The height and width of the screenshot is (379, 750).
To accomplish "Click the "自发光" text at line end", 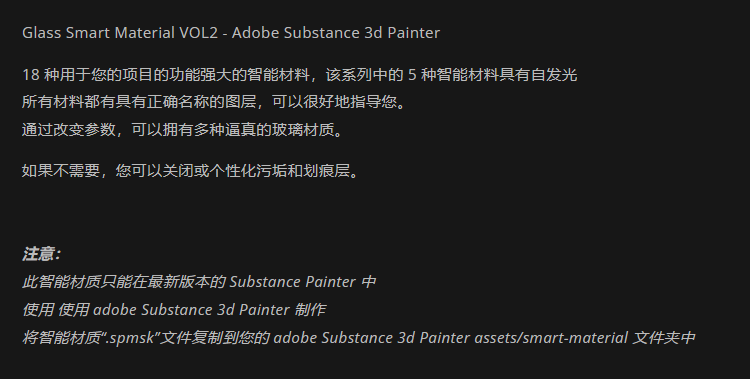I will coord(554,75).
